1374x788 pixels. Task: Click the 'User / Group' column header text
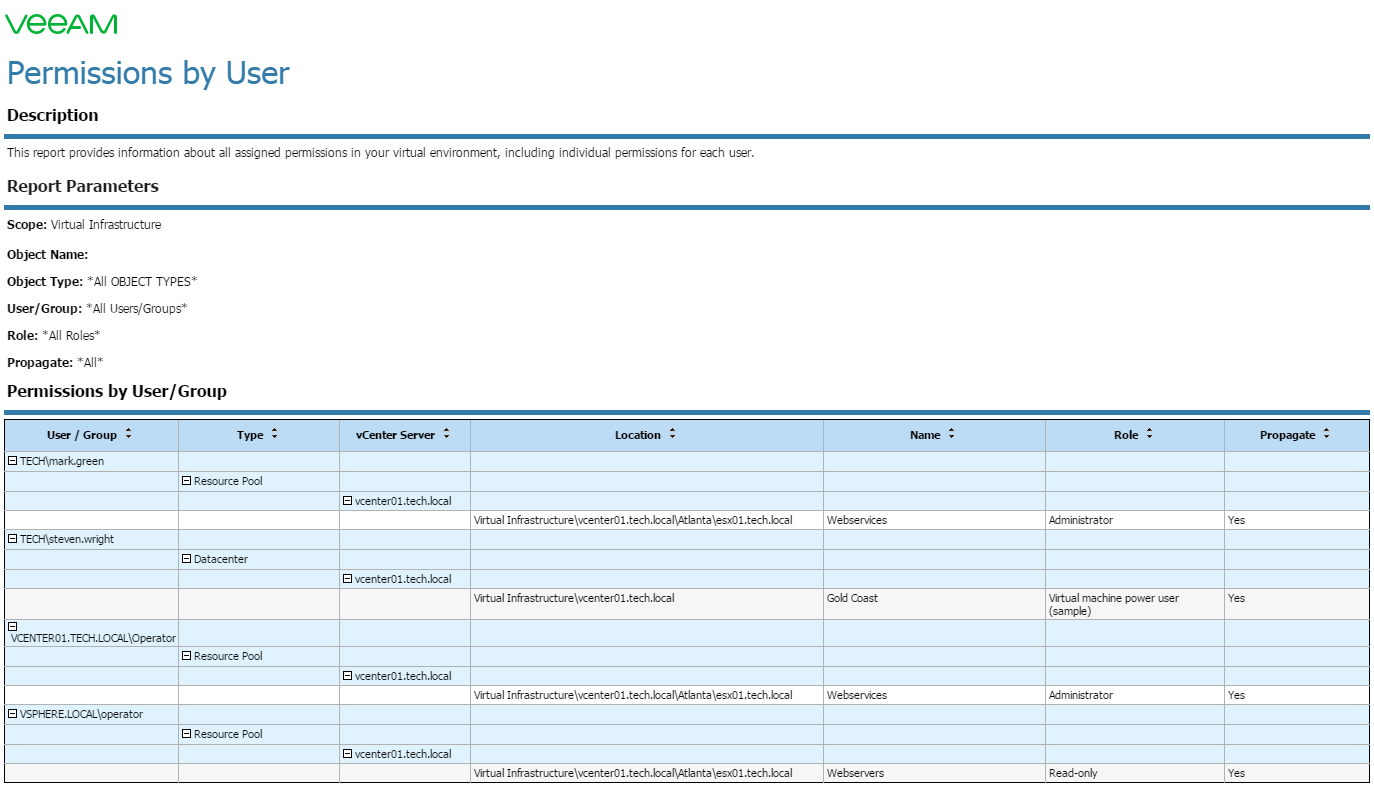82,435
